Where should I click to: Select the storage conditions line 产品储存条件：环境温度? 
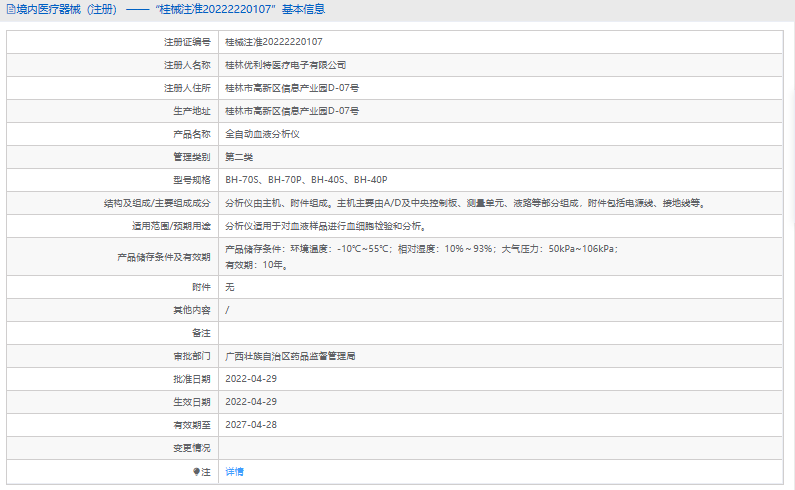[422, 249]
